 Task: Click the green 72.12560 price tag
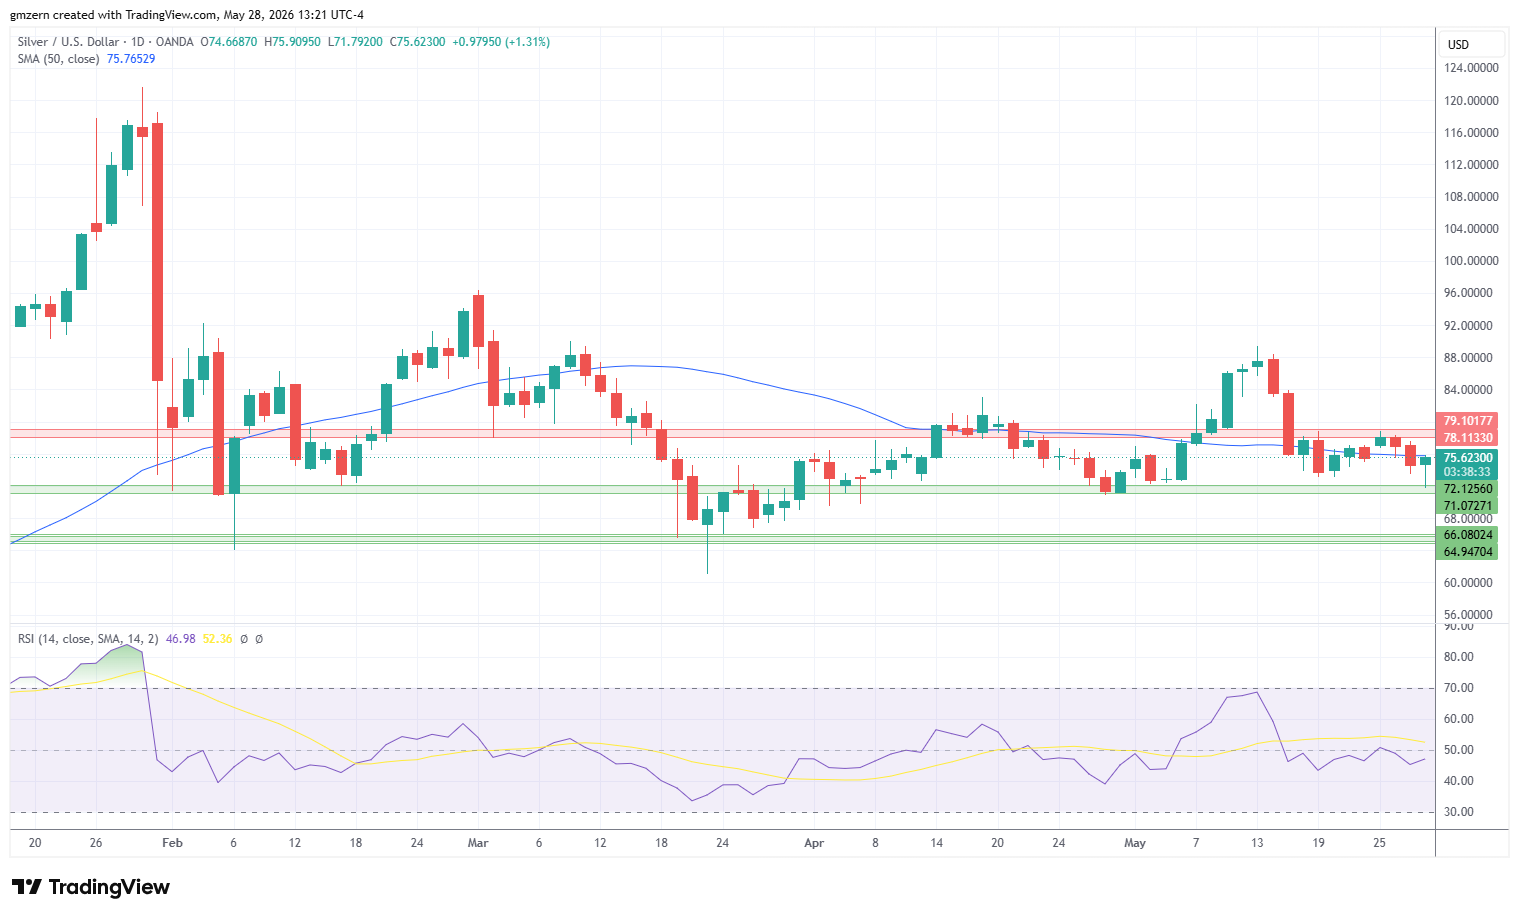pyautogui.click(x=1468, y=489)
